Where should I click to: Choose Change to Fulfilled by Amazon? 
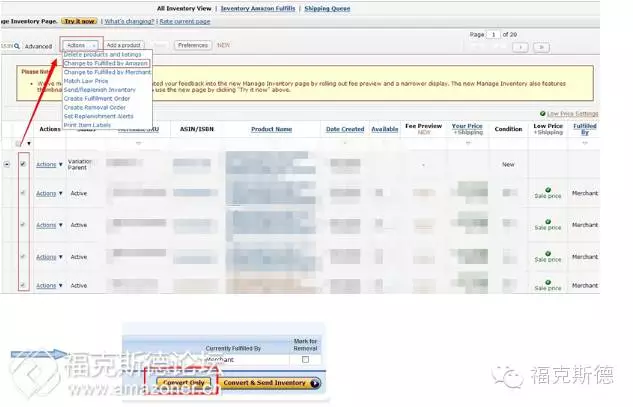[106, 63]
